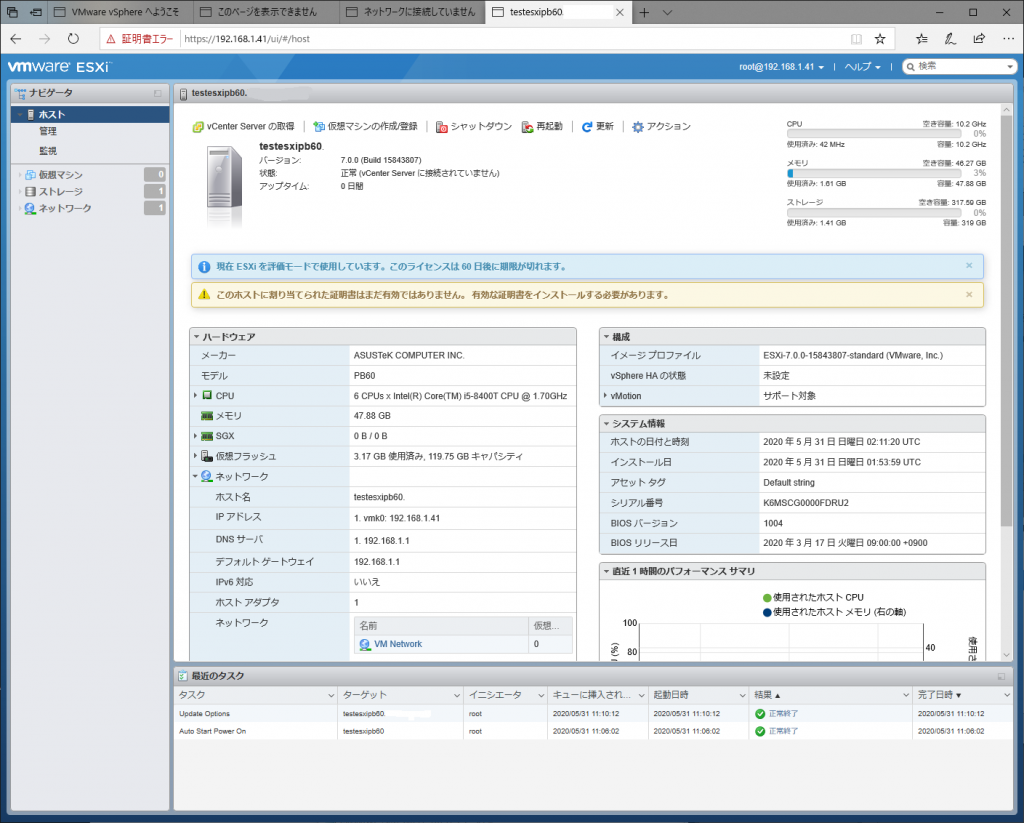
Task: Go back with the browser arrow
Action: pos(16,39)
